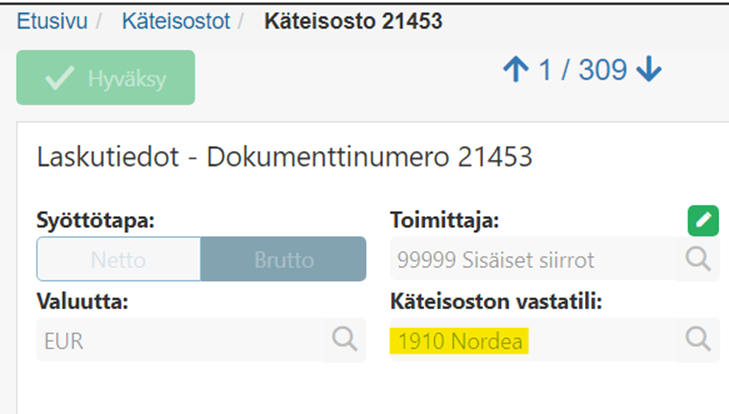Open supplier search magnifier icon
Viewport: 729px width, 414px height.
pos(698,259)
